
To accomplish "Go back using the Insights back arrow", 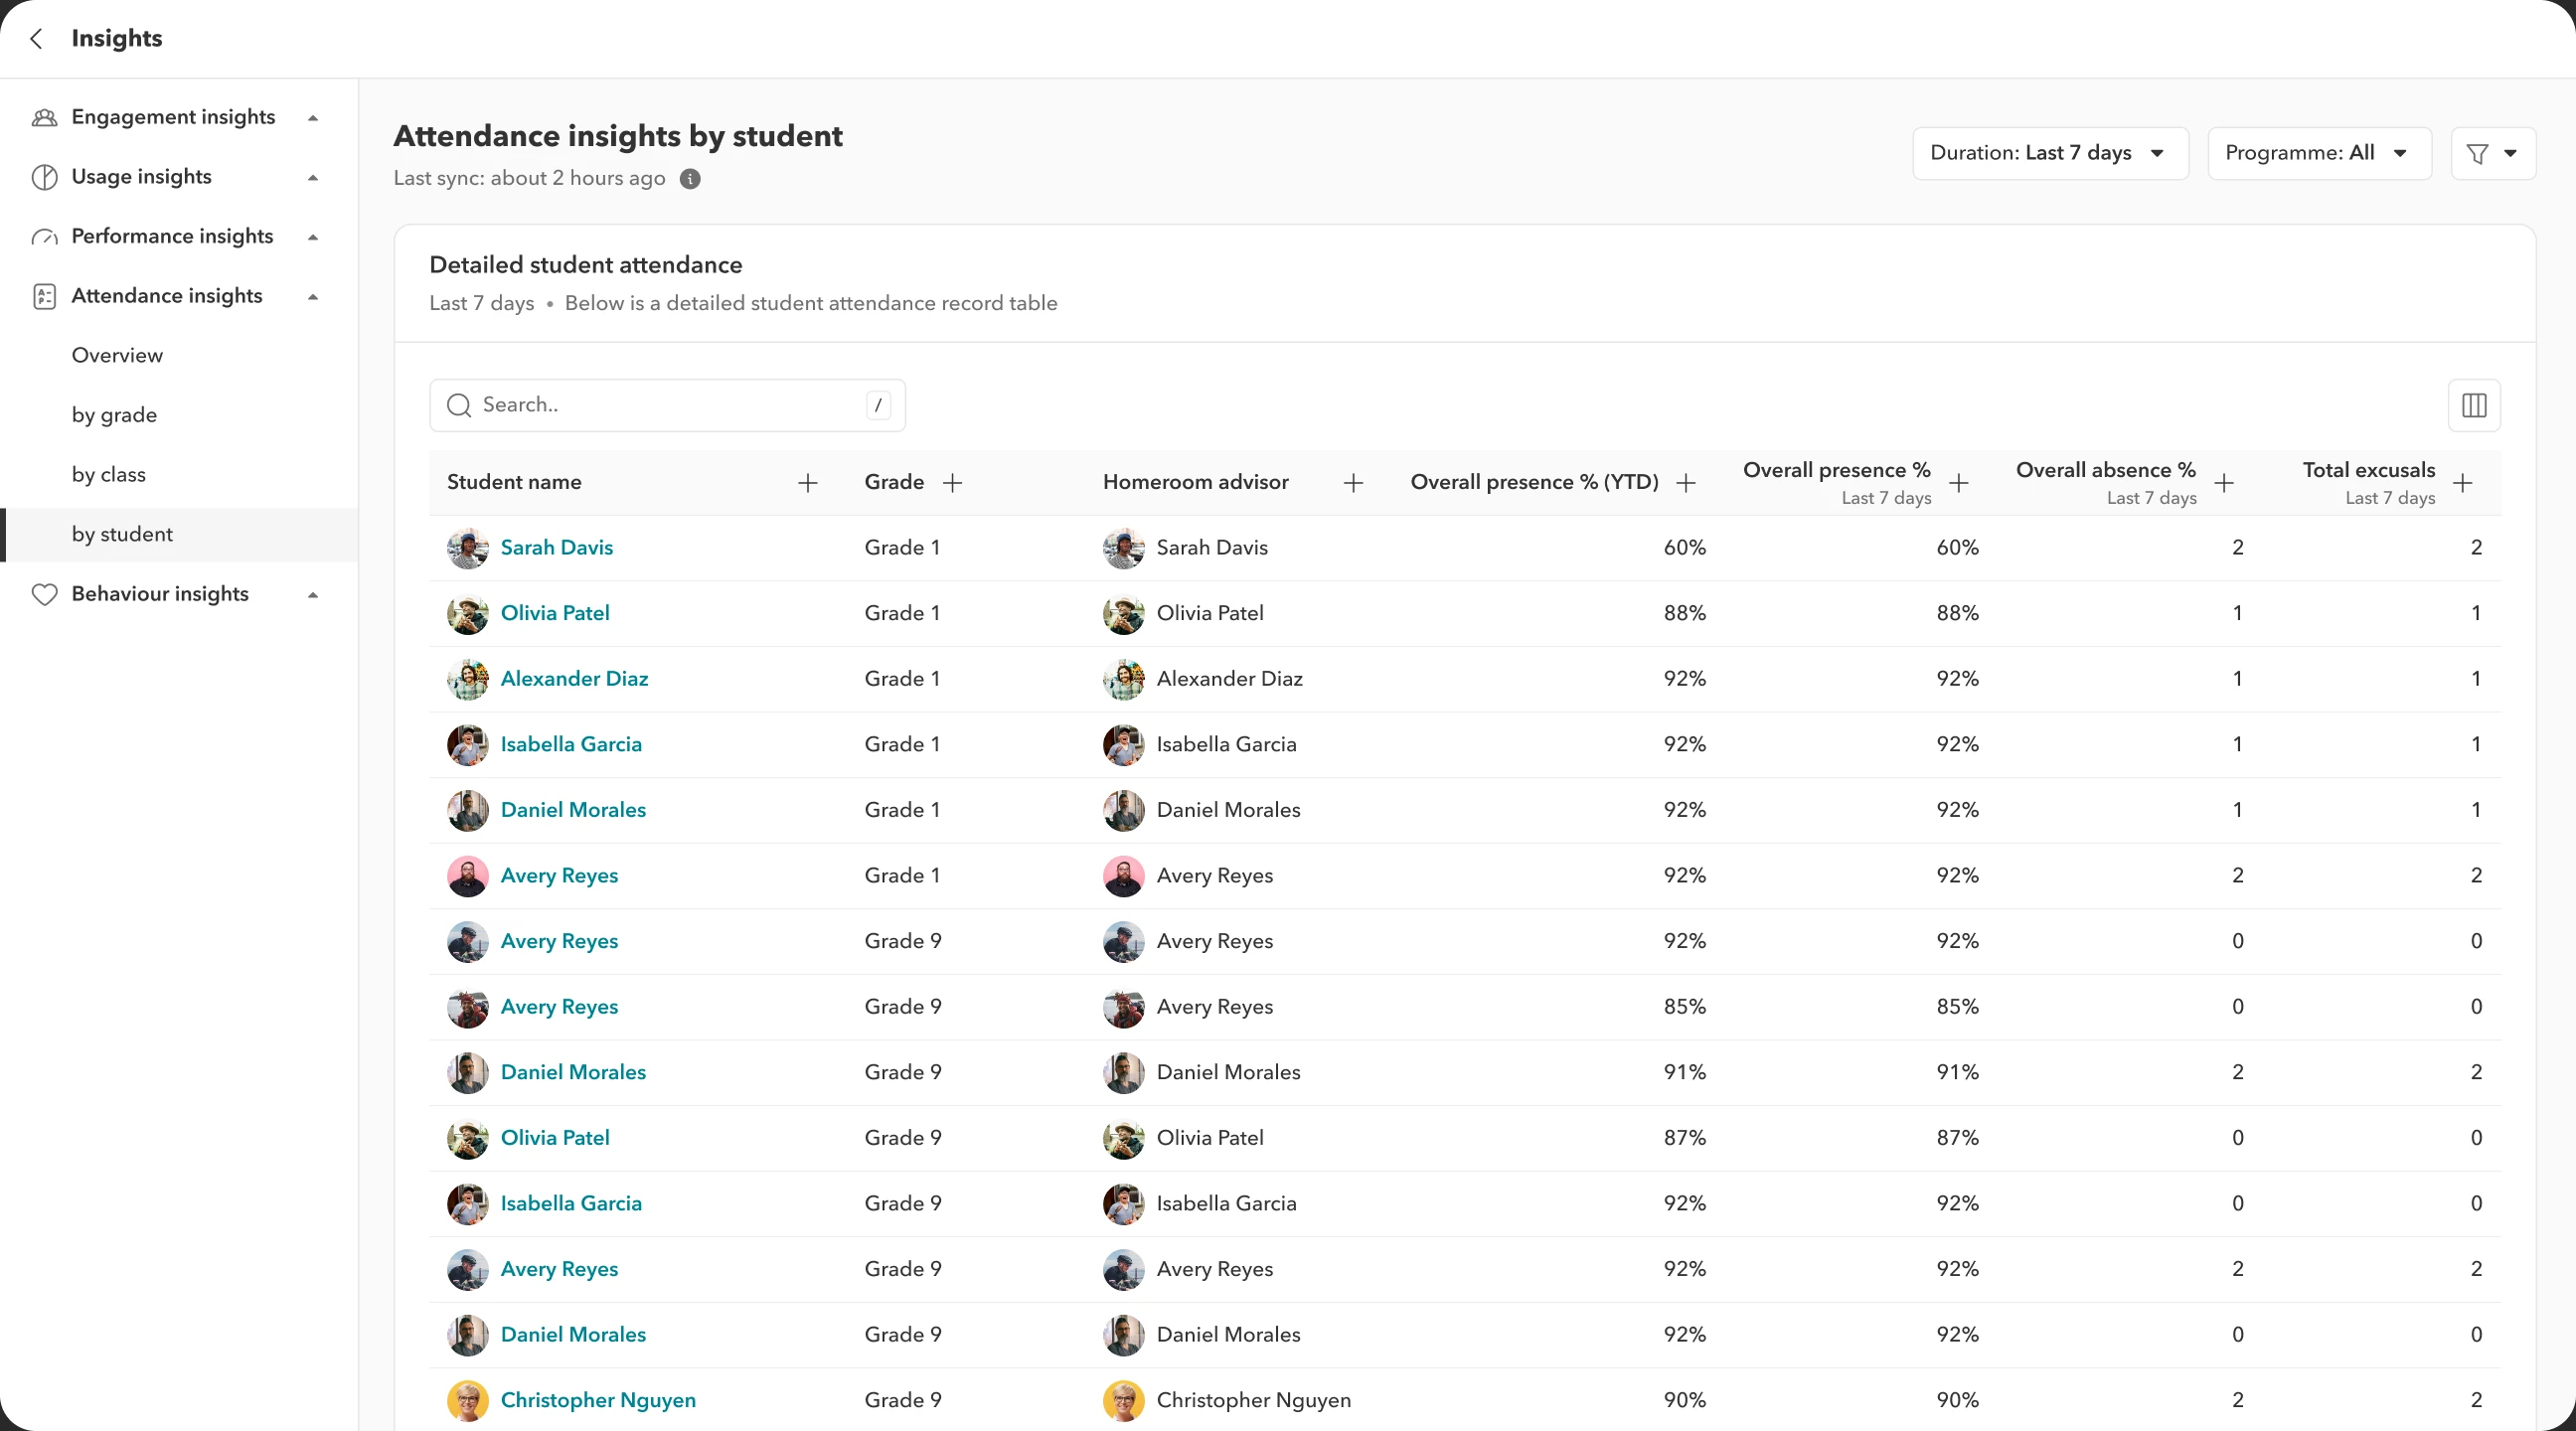I will coord(37,39).
